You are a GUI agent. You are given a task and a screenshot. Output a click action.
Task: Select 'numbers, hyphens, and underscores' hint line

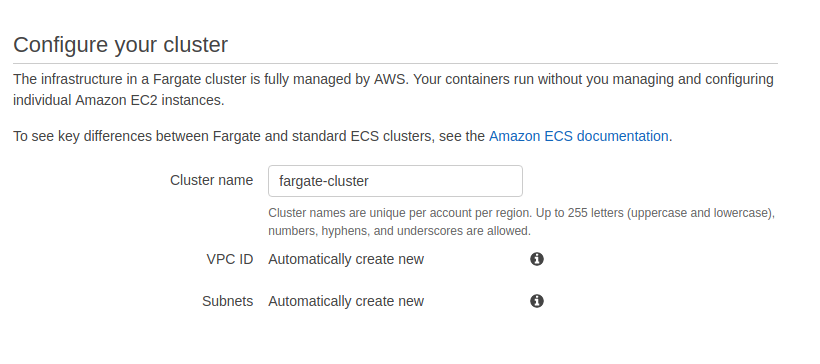click(400, 231)
